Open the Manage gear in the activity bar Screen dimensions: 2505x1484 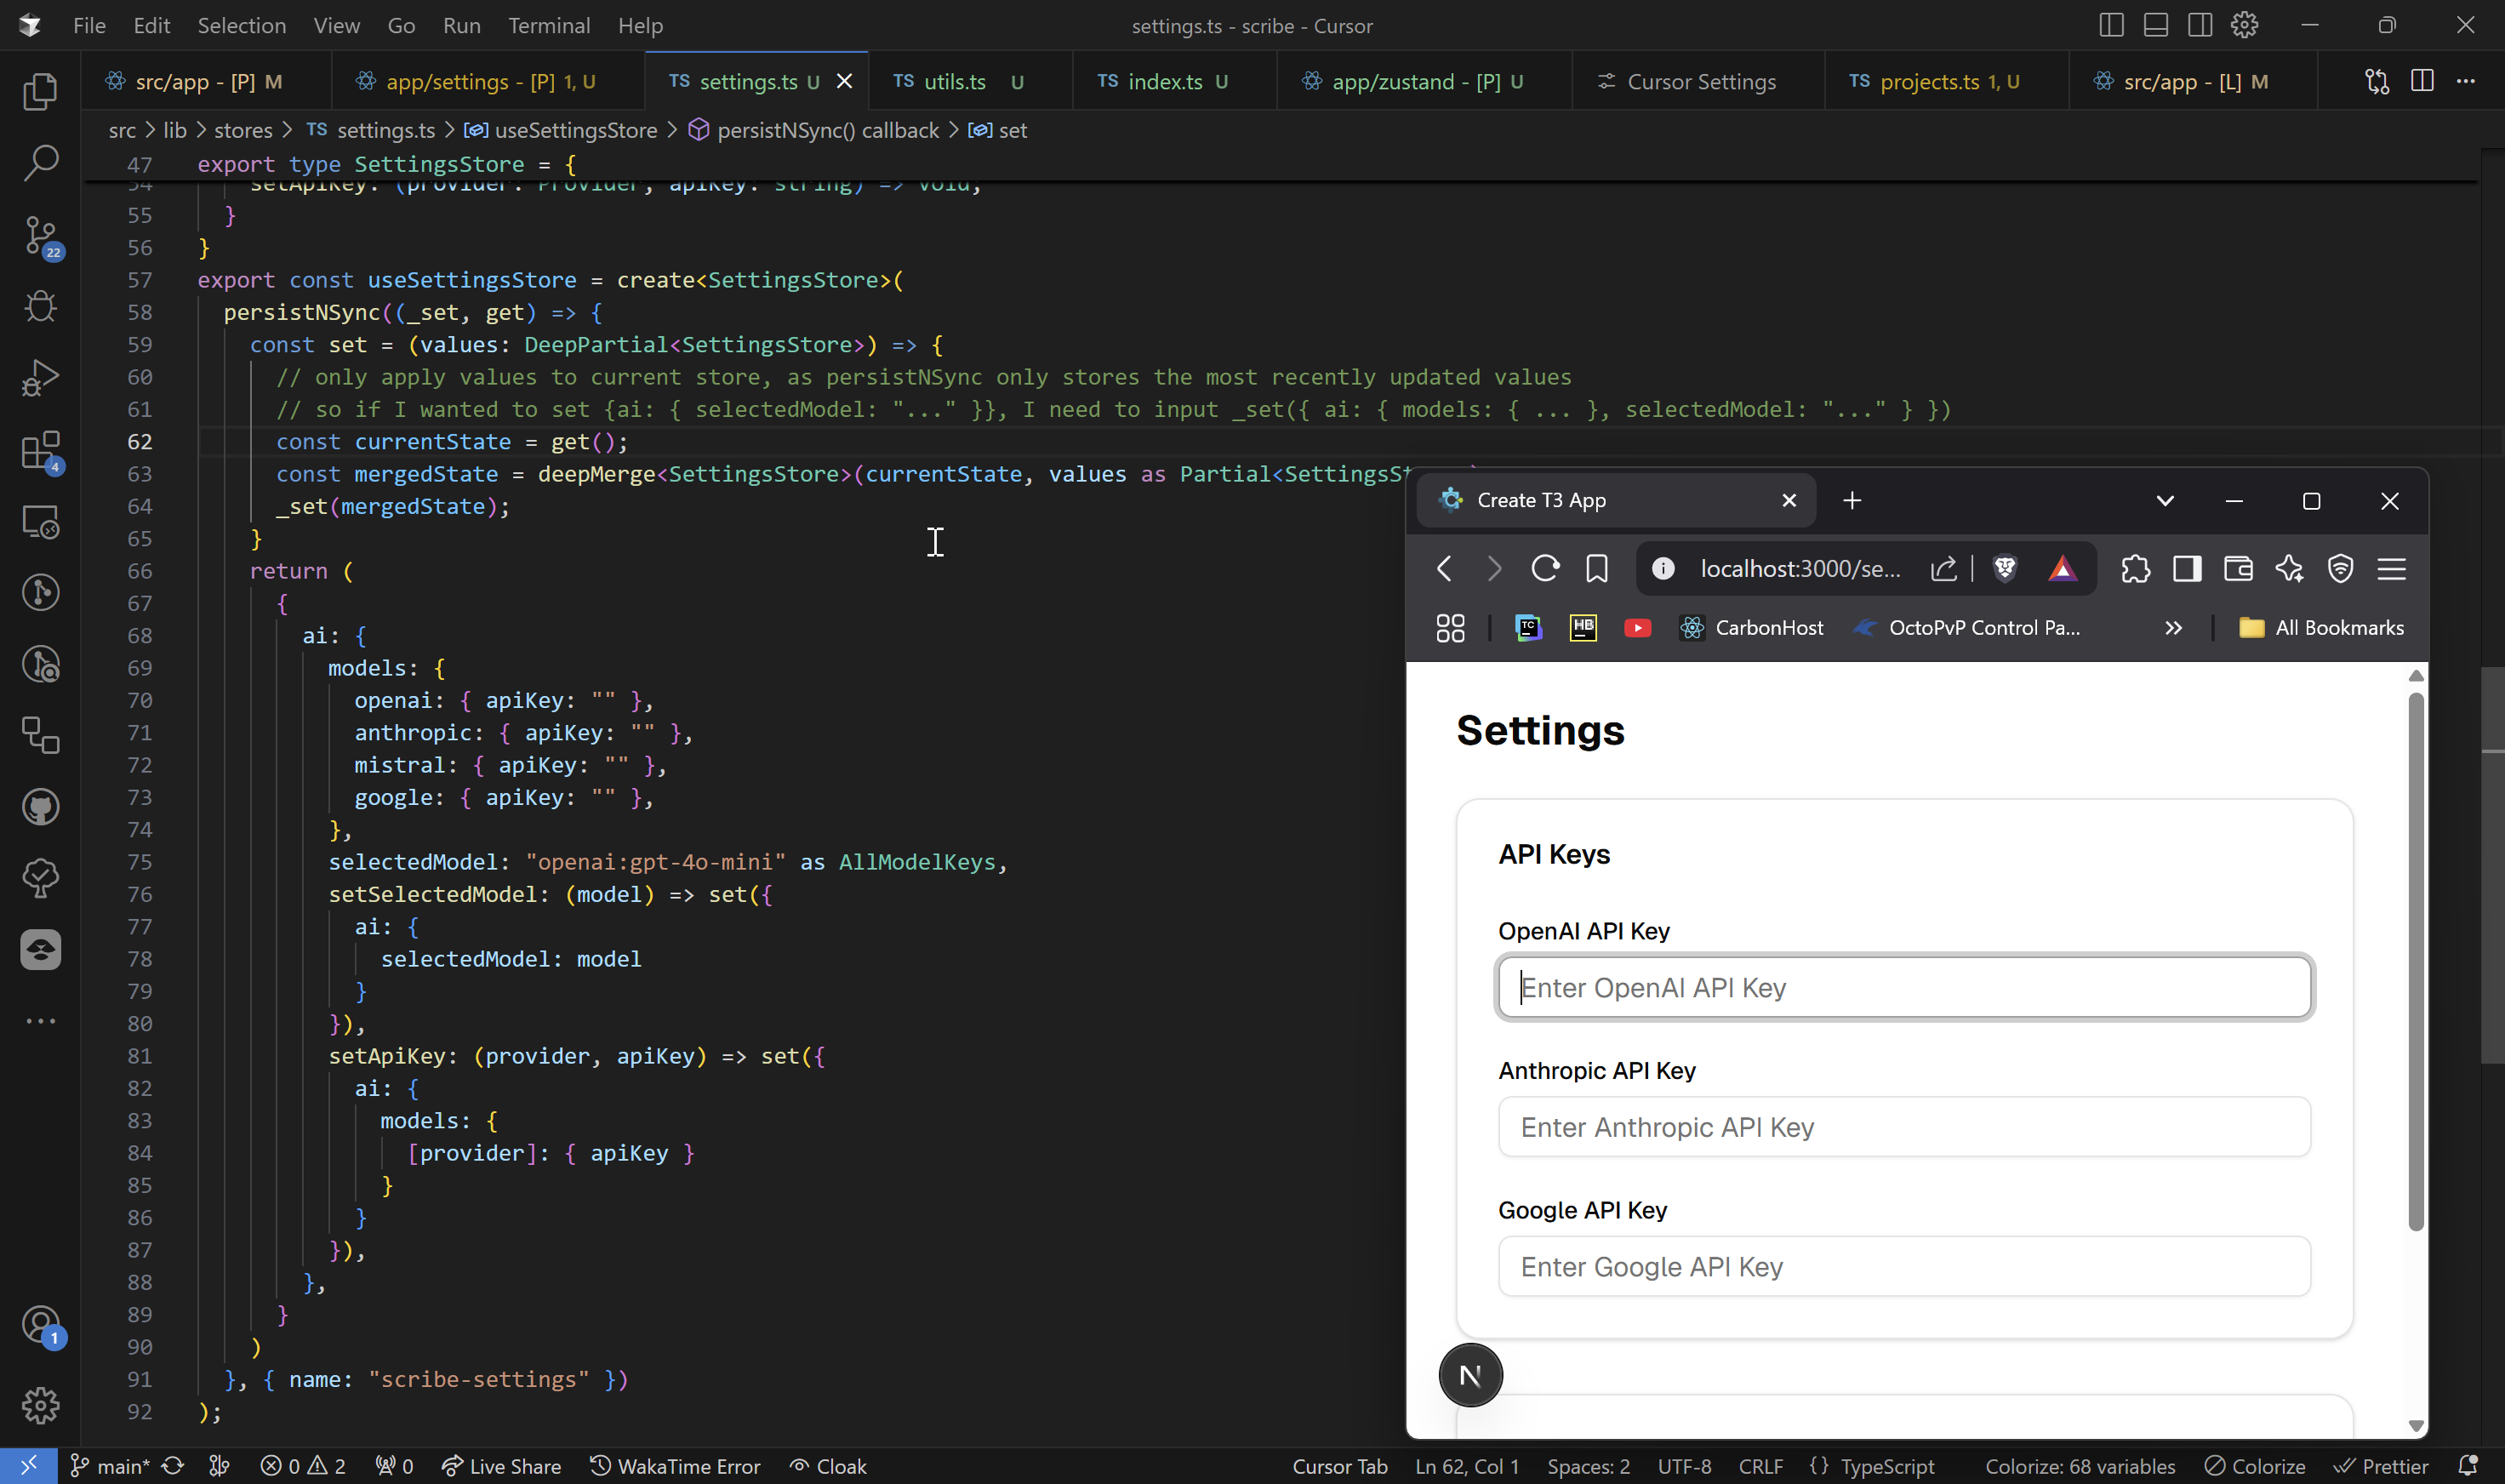click(40, 1405)
